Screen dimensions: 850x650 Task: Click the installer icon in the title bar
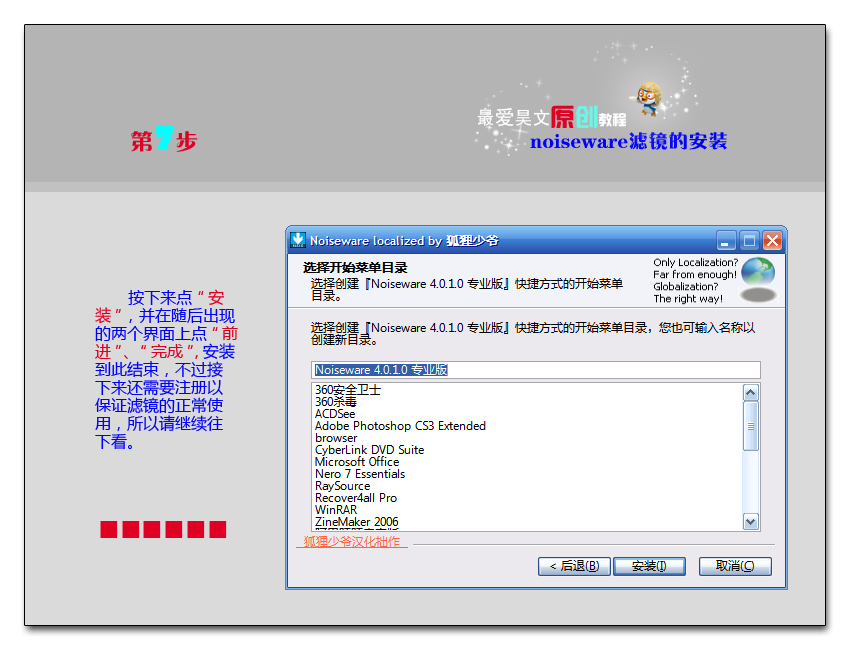tap(298, 240)
